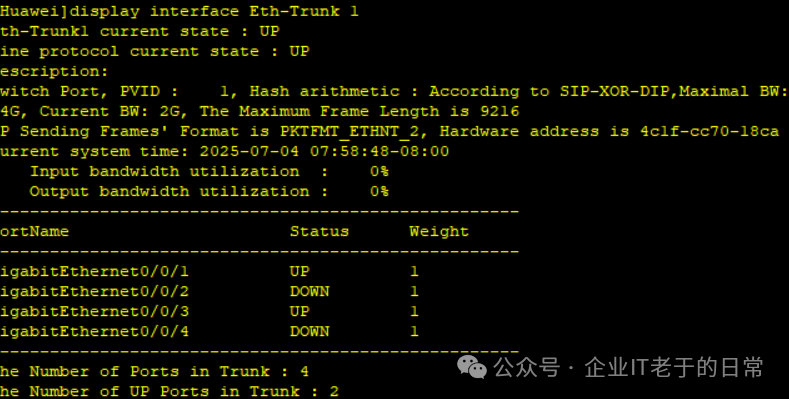789x399 pixels.
Task: Click the Weight column header
Action: 439,231
